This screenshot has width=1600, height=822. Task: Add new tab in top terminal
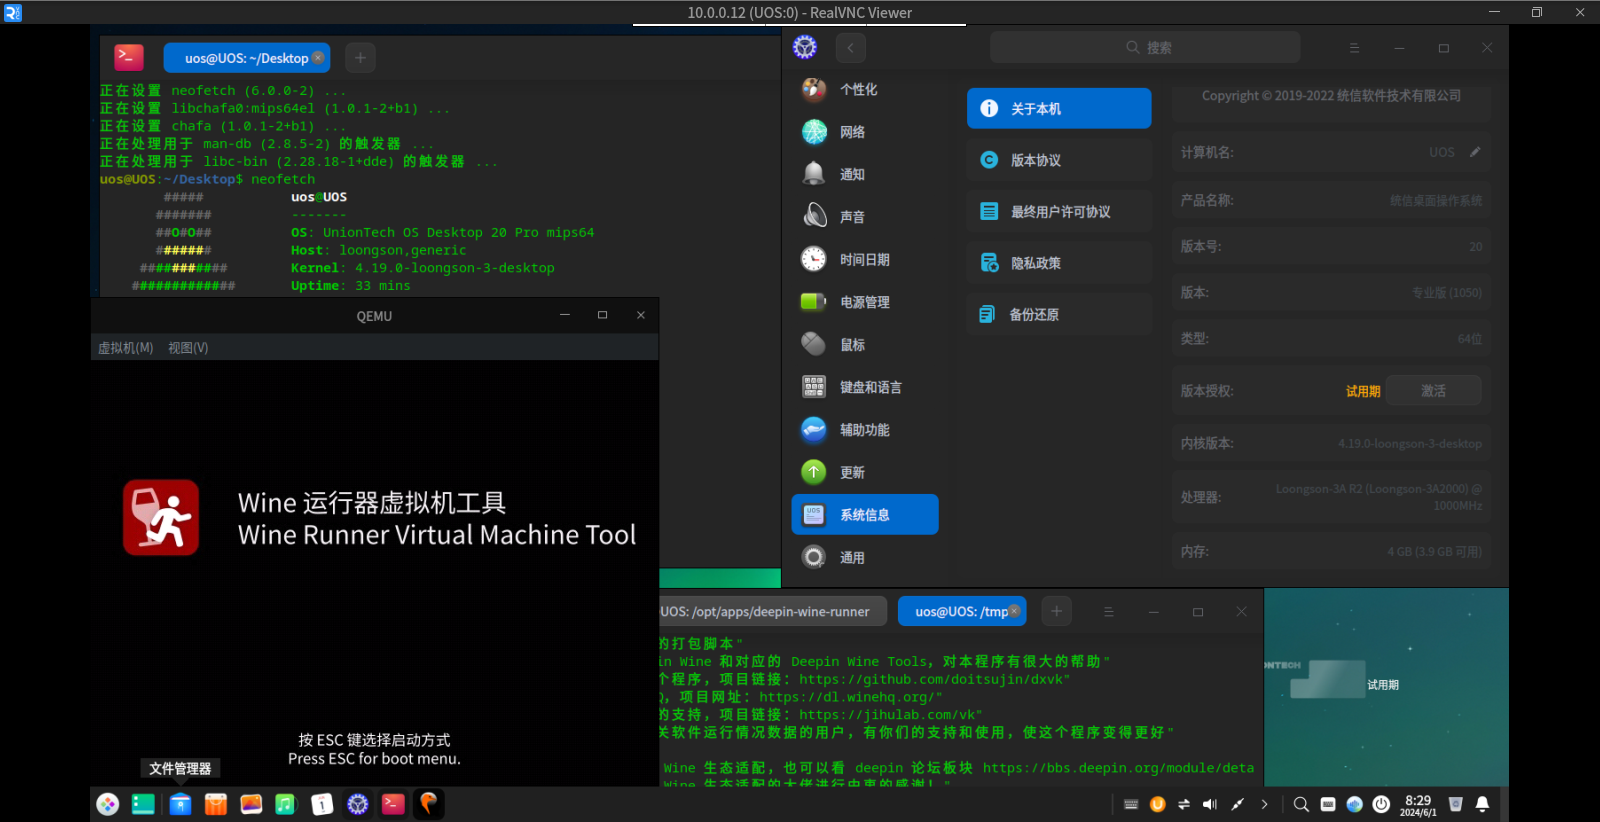pyautogui.click(x=361, y=58)
